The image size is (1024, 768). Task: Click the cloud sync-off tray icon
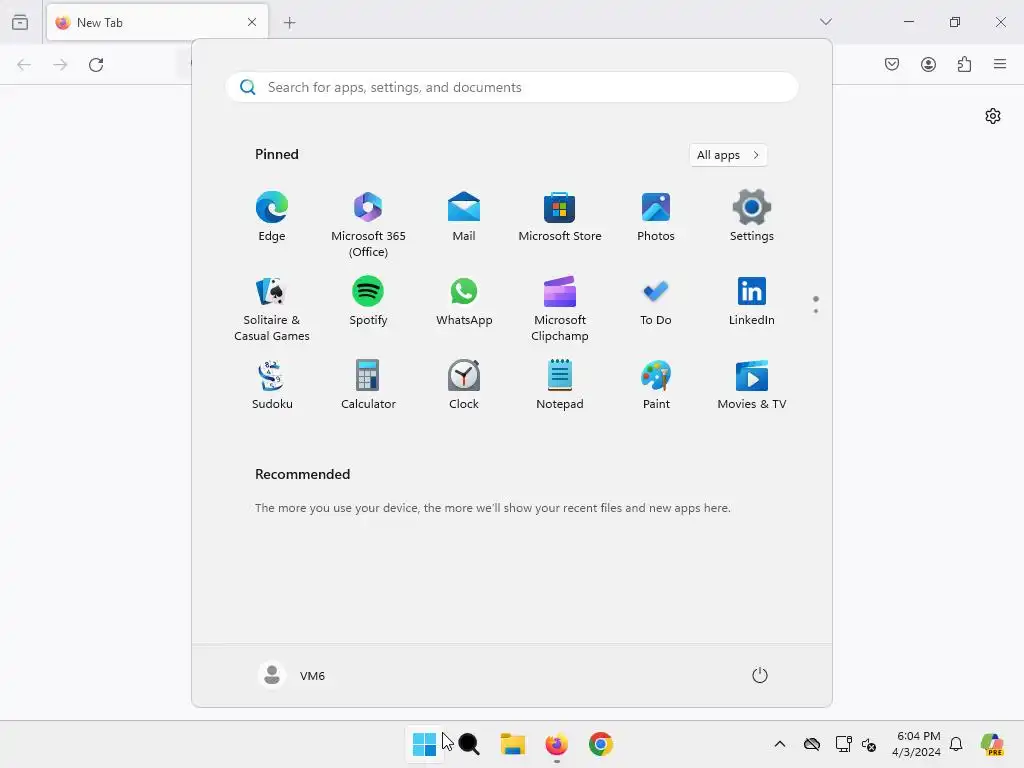click(812, 744)
